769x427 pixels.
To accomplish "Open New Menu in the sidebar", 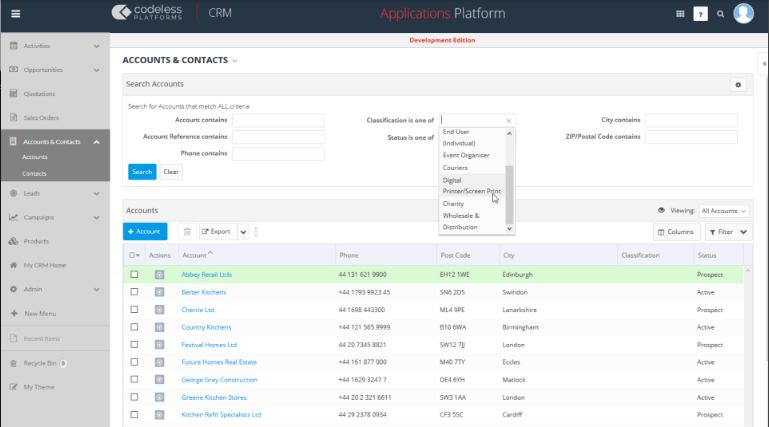I will click(x=40, y=314).
